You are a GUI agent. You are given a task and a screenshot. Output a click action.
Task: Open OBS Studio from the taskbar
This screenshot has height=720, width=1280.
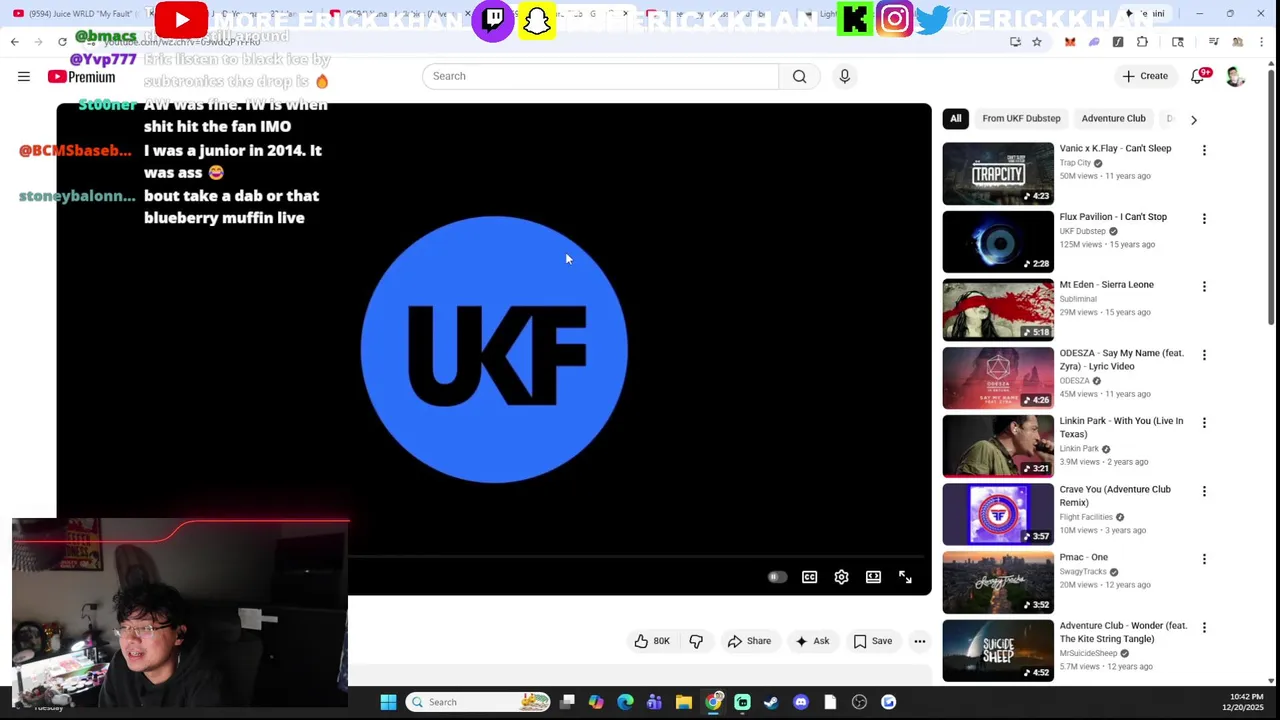pyautogui.click(x=859, y=702)
